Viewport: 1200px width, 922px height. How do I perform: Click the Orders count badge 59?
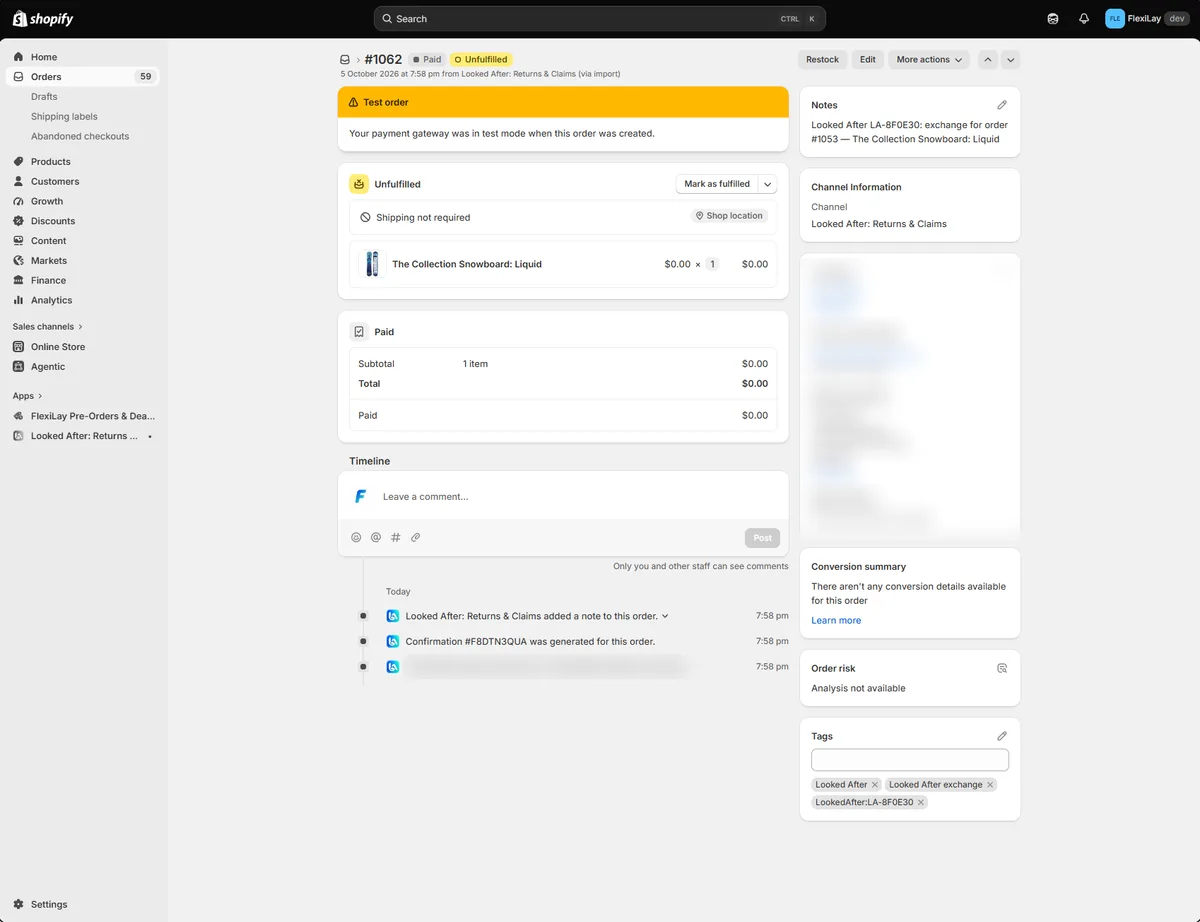coord(146,77)
